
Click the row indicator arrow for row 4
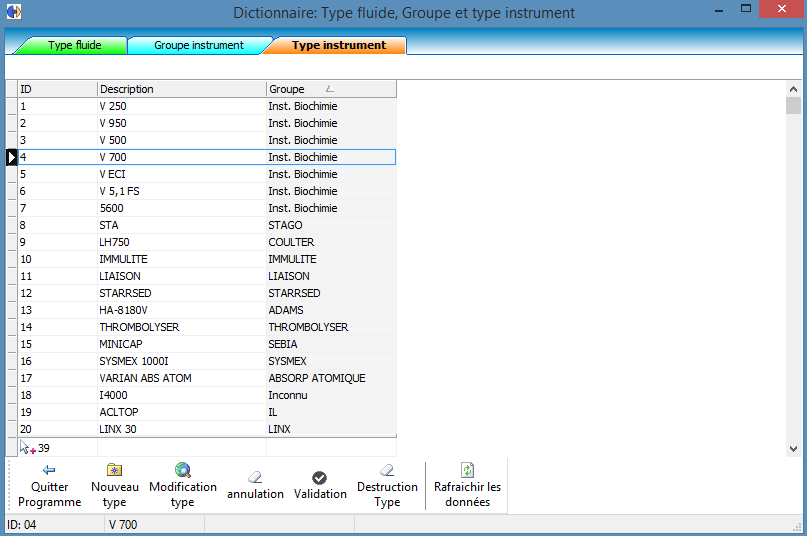[11, 157]
